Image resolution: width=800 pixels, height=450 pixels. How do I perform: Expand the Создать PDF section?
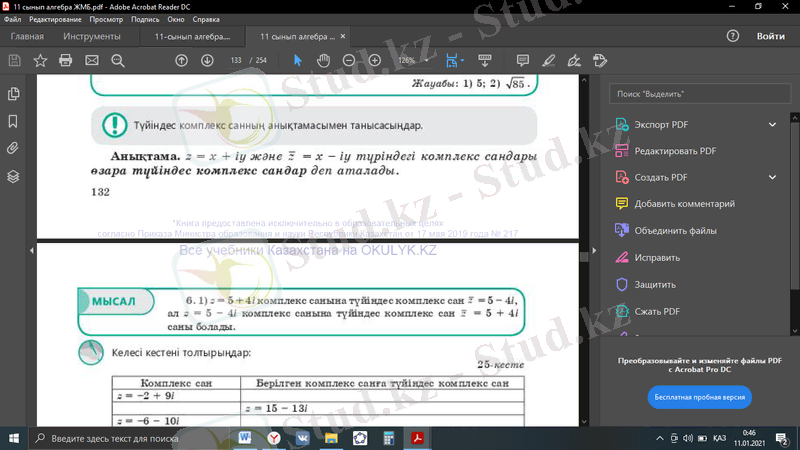(x=772, y=177)
